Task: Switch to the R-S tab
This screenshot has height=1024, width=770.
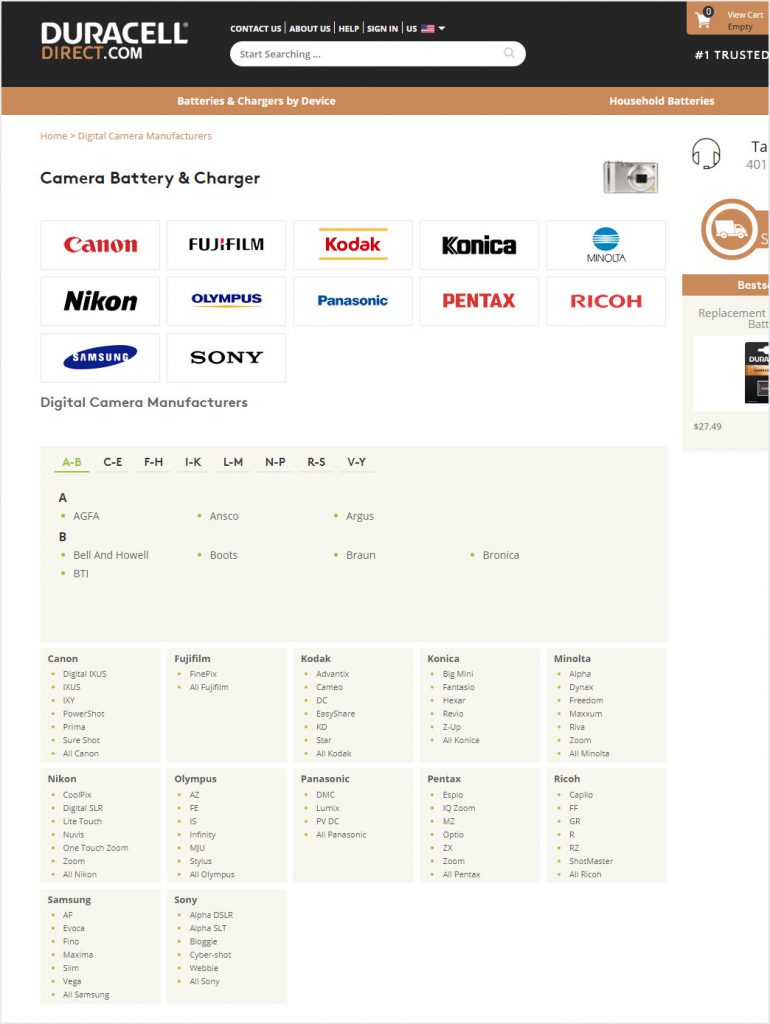Action: pyautogui.click(x=316, y=462)
